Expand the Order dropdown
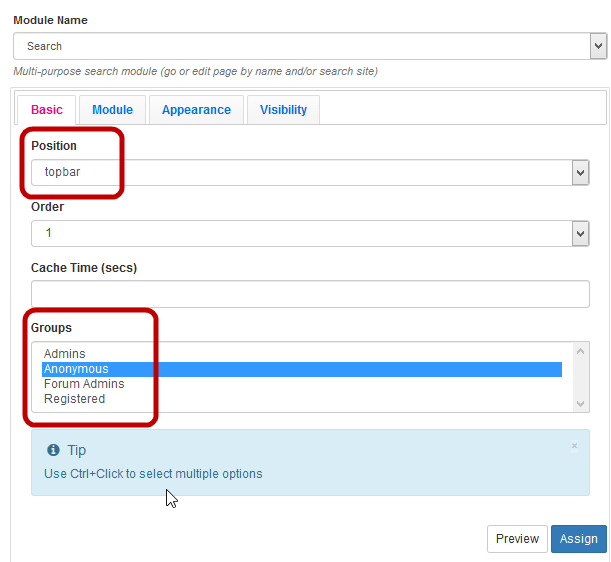This screenshot has width=611, height=562. (300, 233)
